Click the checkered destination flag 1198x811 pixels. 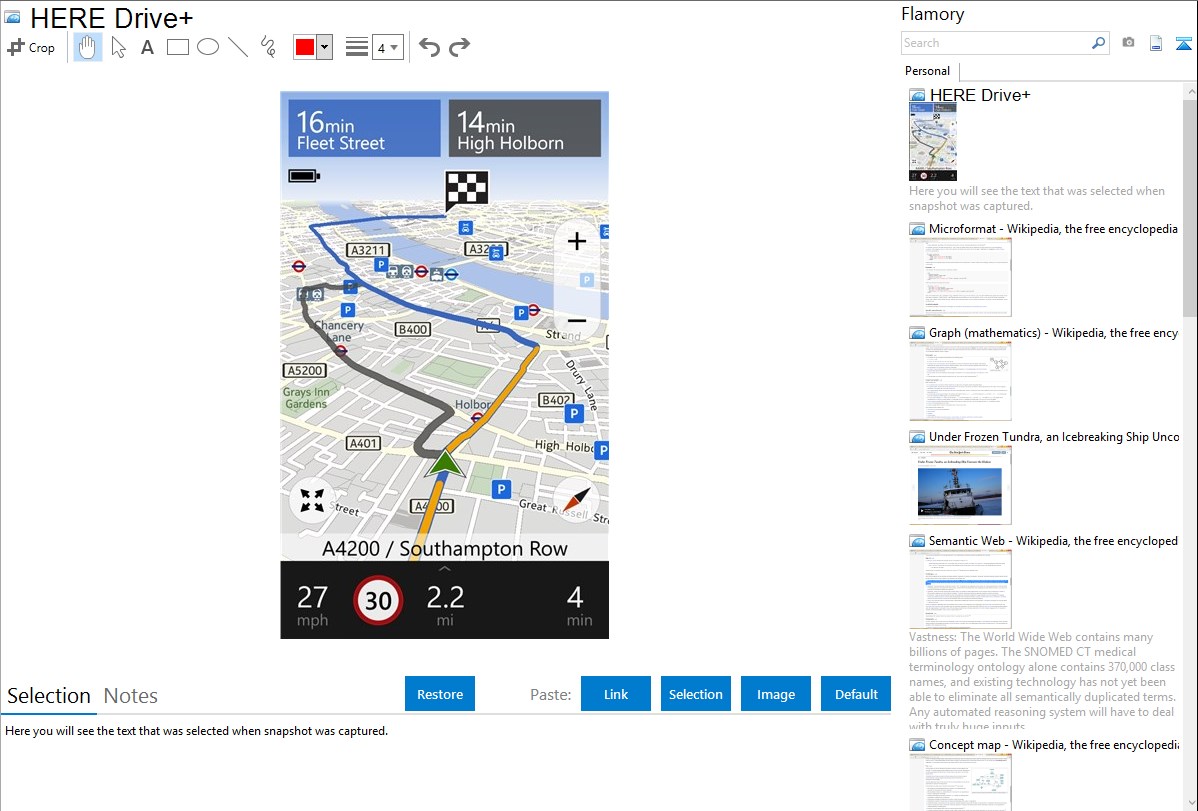click(x=466, y=190)
